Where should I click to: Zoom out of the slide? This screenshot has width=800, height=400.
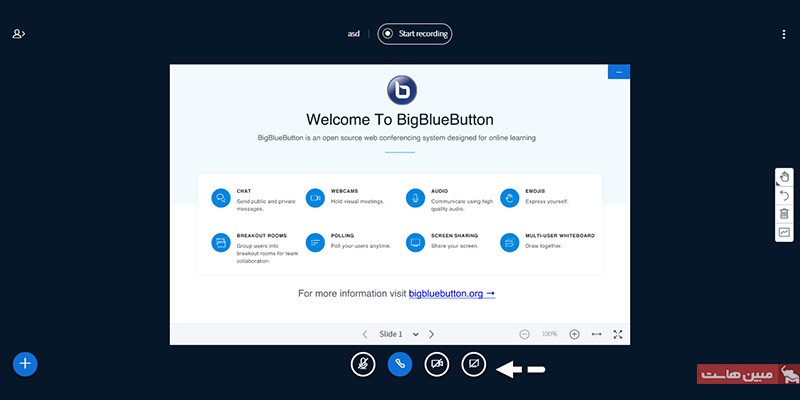pyautogui.click(x=524, y=334)
